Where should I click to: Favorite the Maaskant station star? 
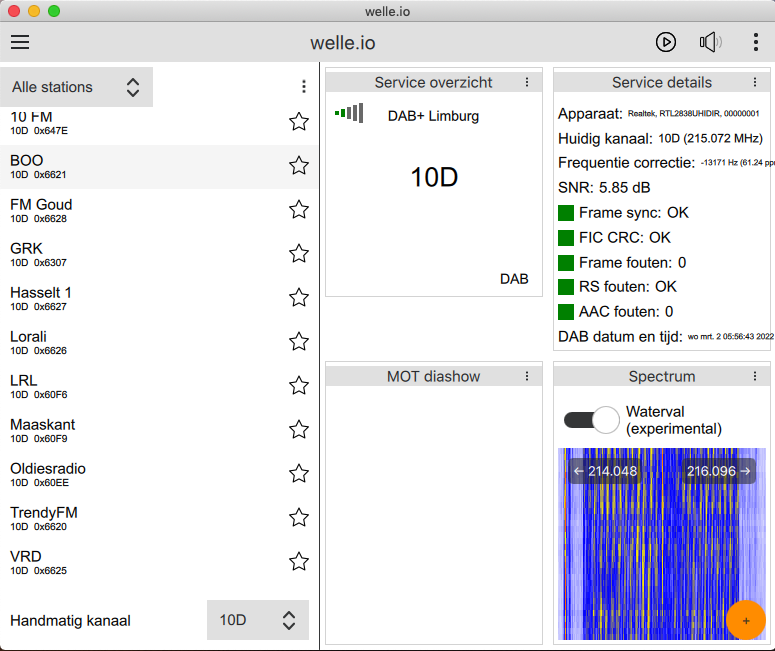pyautogui.click(x=299, y=430)
